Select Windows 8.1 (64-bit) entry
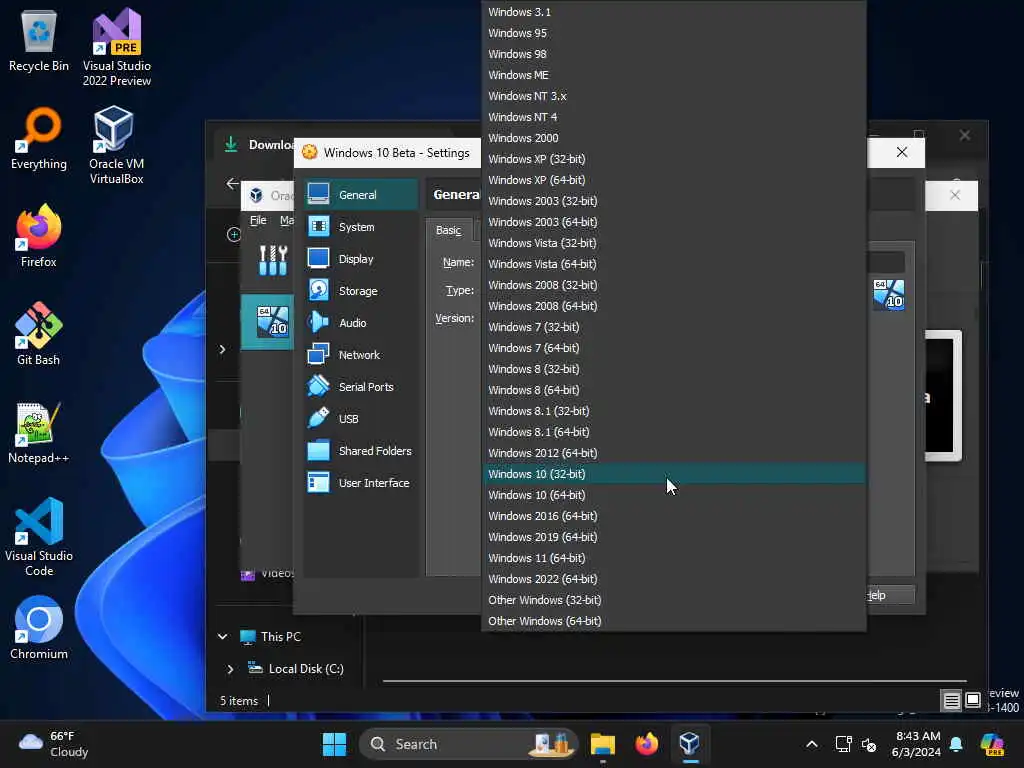 pos(674,432)
